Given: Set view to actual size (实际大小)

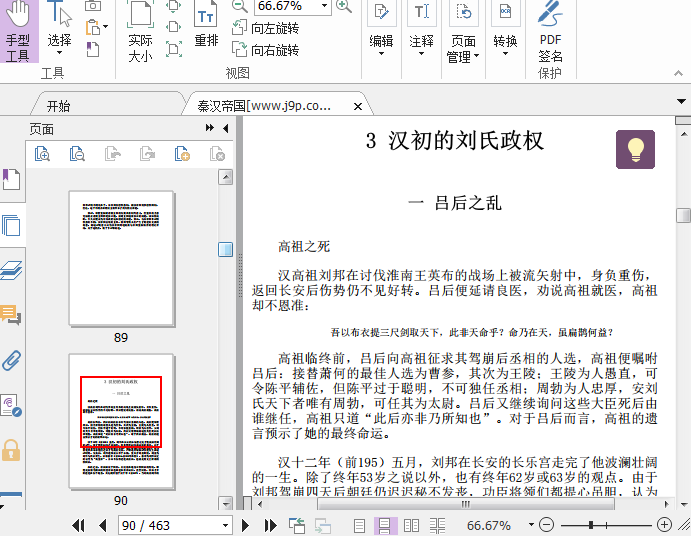Looking at the screenshot, I should [140, 32].
